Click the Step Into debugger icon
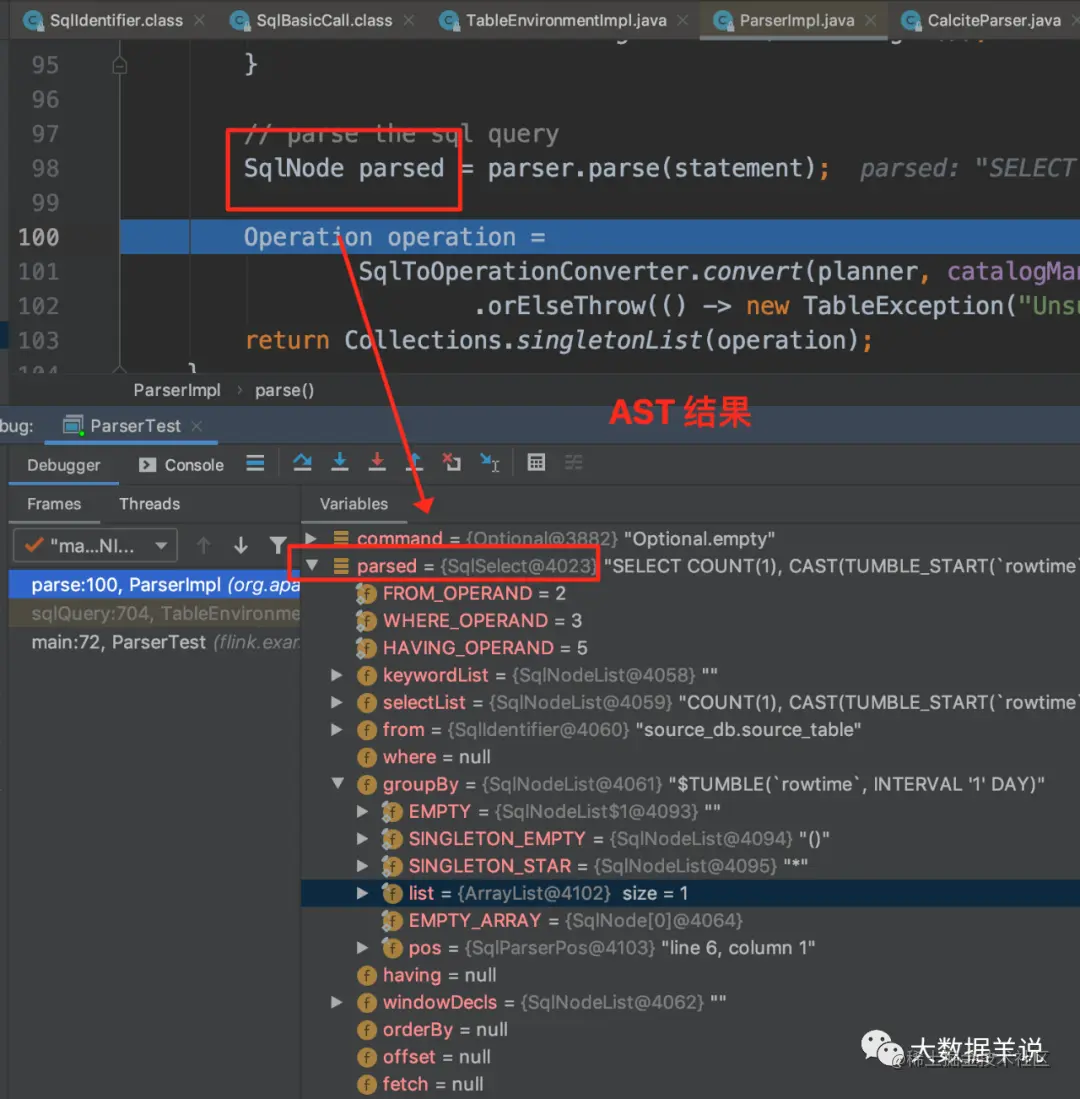This screenshot has width=1080, height=1099. coord(340,463)
